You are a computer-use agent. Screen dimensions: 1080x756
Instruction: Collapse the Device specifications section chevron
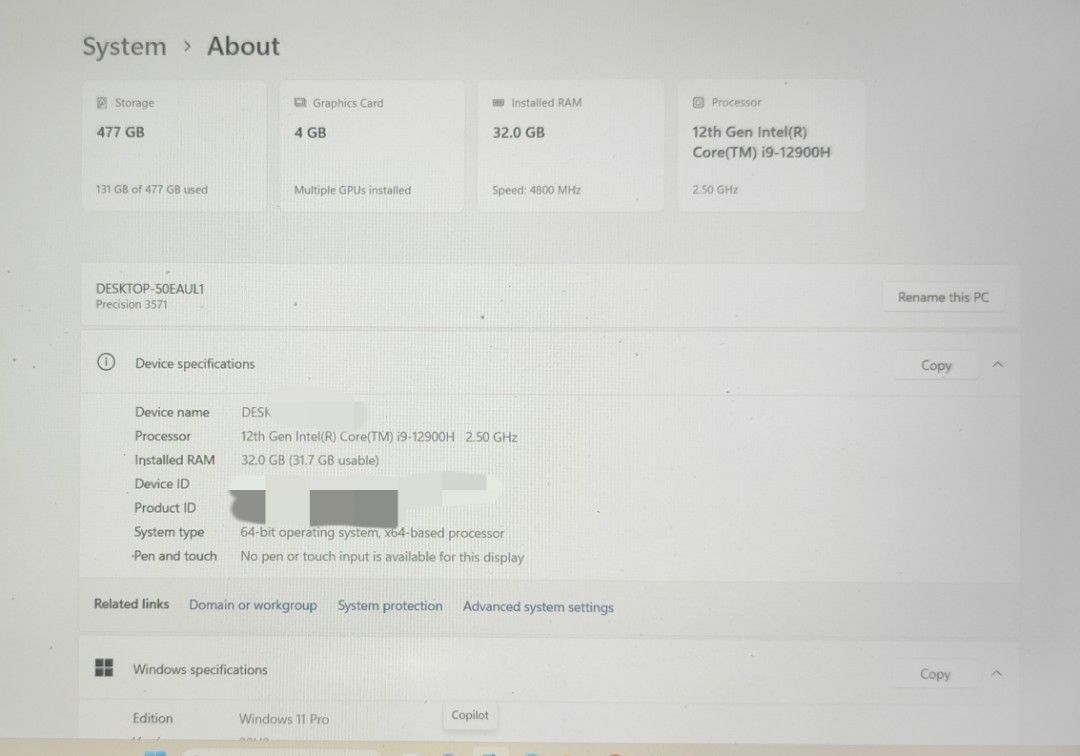coord(997,364)
